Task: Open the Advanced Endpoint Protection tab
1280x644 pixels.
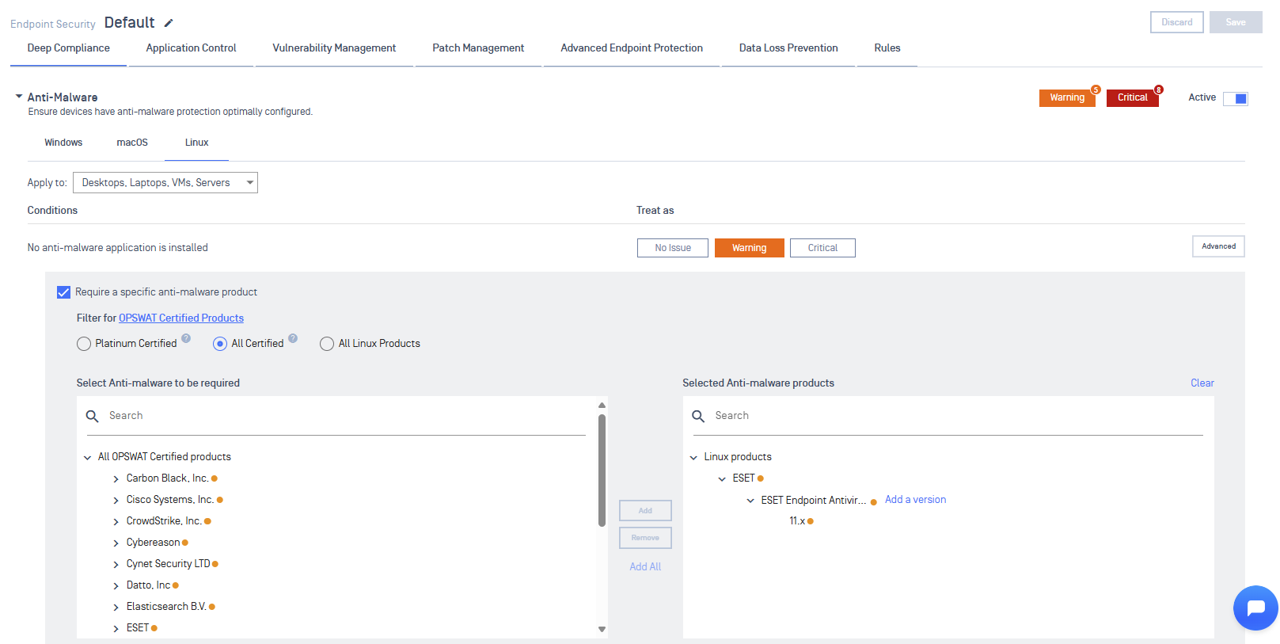Action: coord(631,48)
